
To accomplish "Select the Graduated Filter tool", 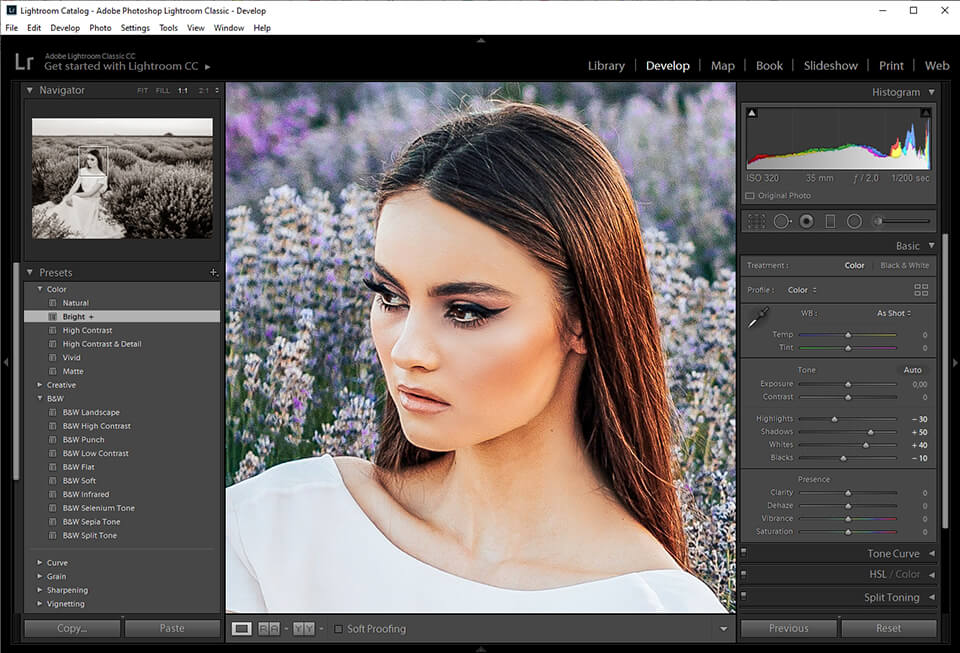I will tap(830, 221).
